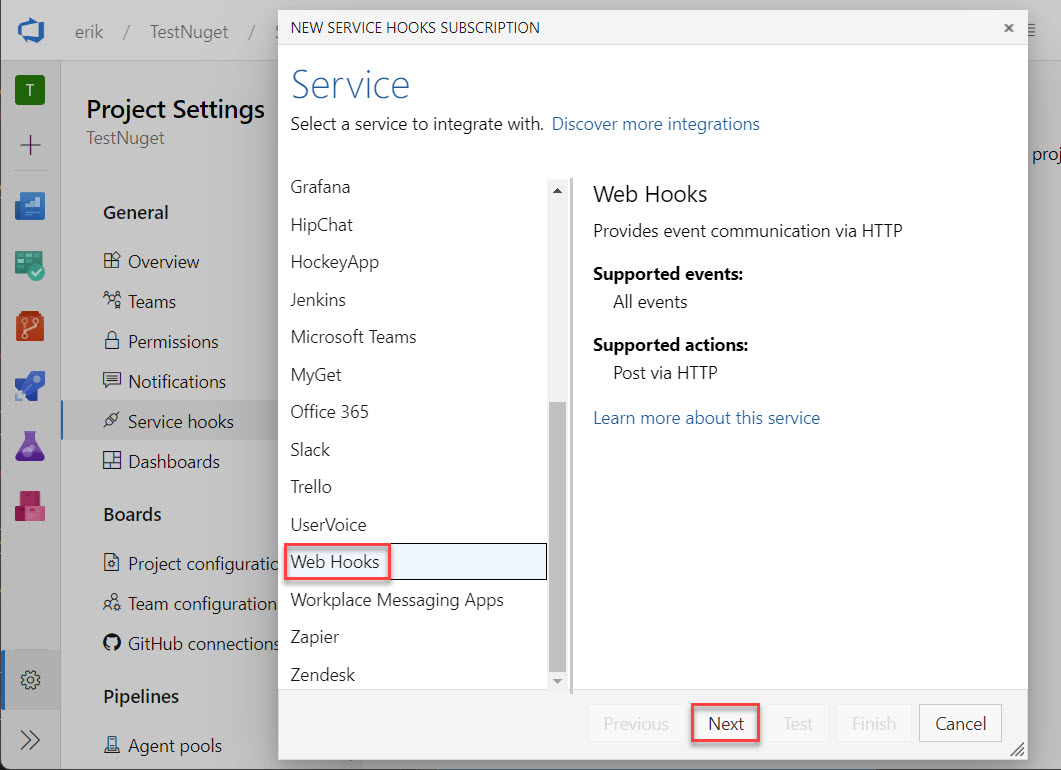Open the Discover more integrations link
The height and width of the screenshot is (770, 1061).
point(656,124)
